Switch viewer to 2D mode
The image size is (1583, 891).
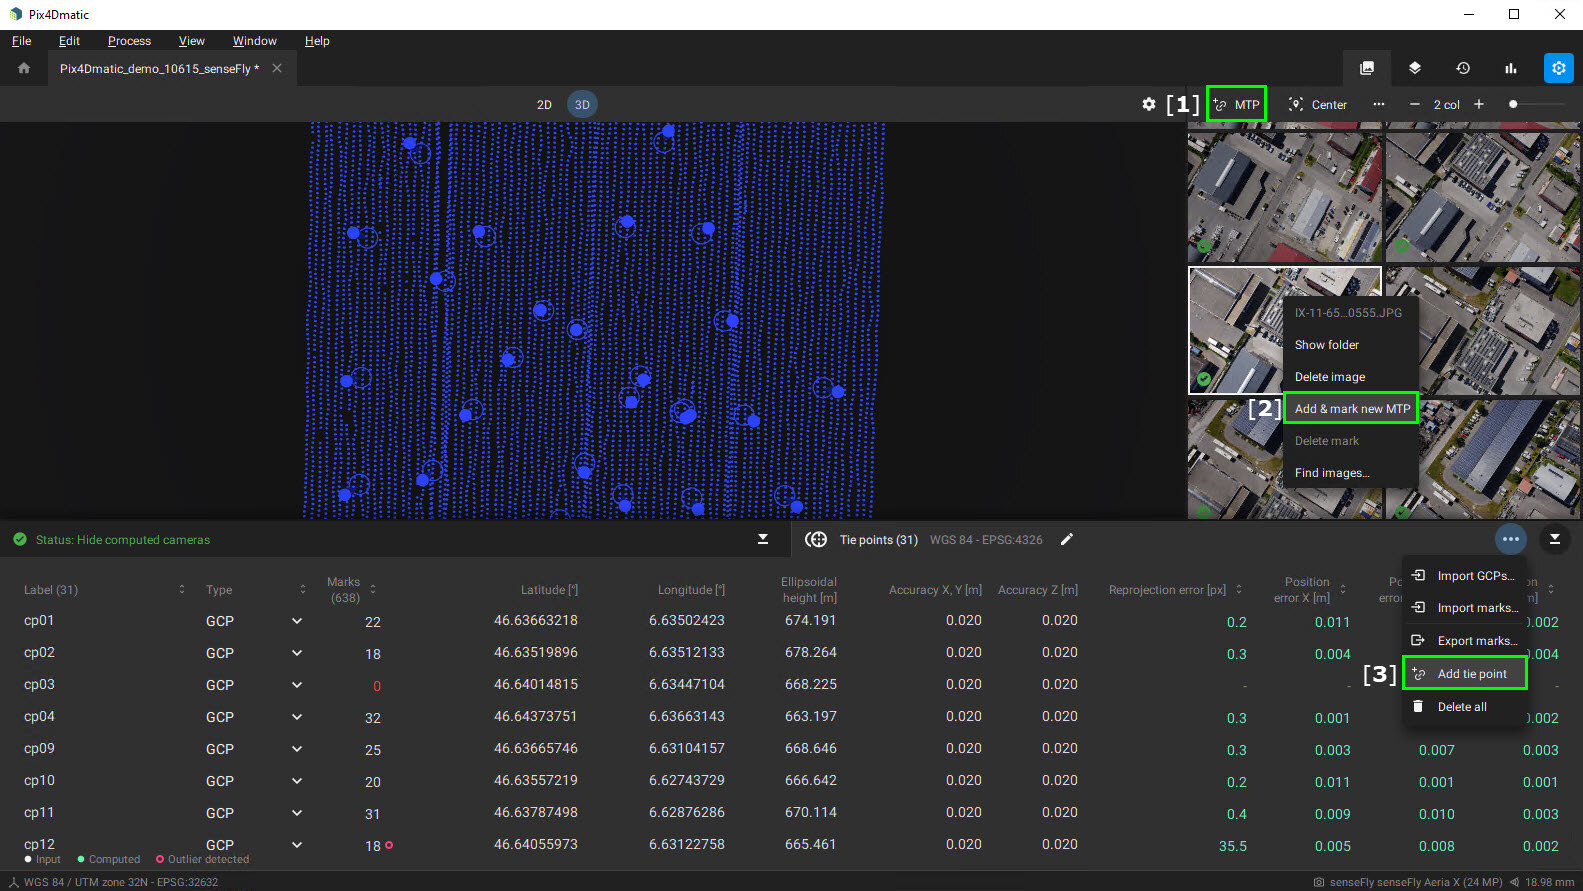tap(544, 105)
